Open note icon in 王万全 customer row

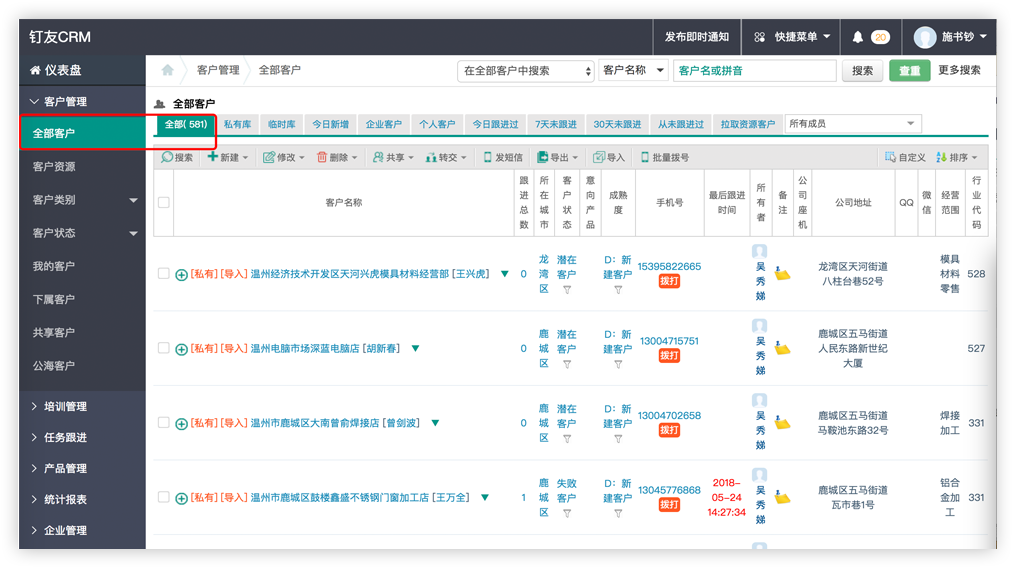tap(782, 497)
